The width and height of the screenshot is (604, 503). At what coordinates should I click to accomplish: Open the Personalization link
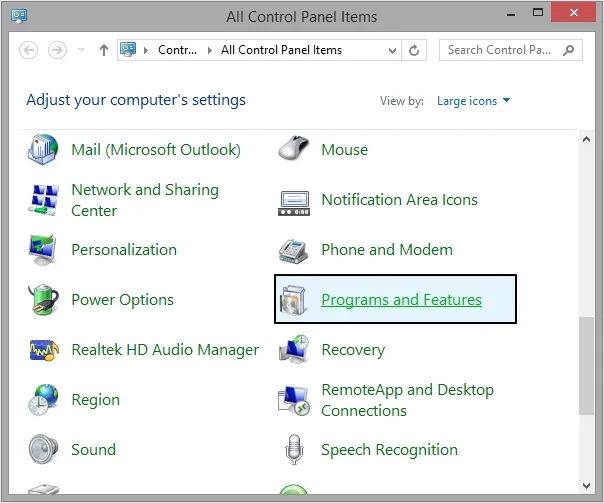pyautogui.click(x=124, y=250)
